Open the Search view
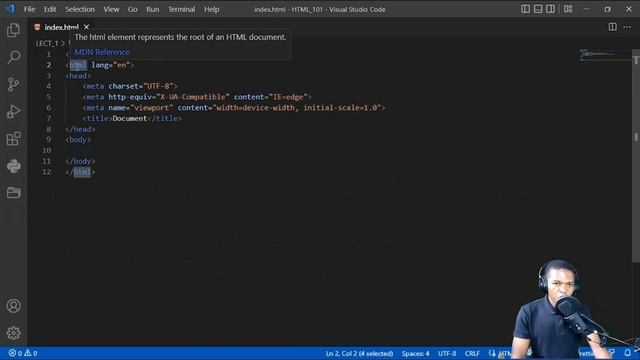 coord(13,57)
